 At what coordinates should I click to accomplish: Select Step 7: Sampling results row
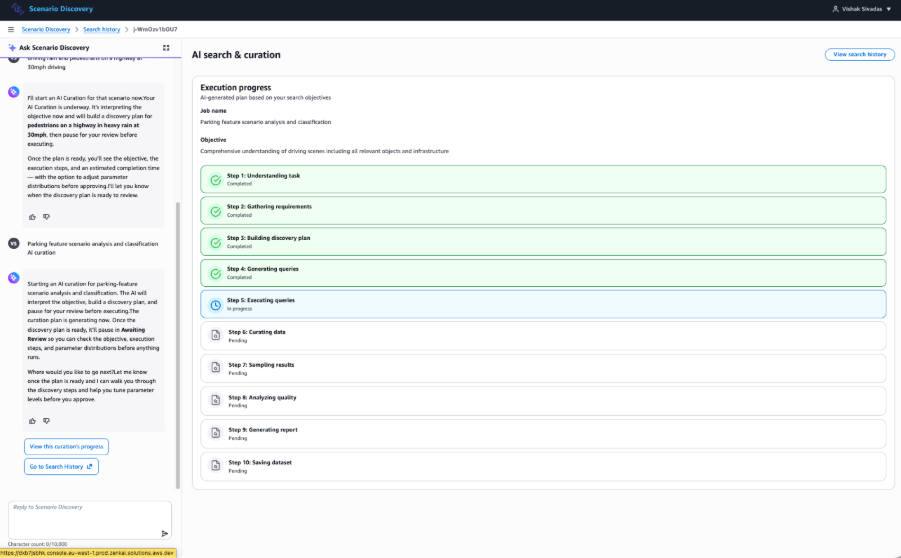543,368
